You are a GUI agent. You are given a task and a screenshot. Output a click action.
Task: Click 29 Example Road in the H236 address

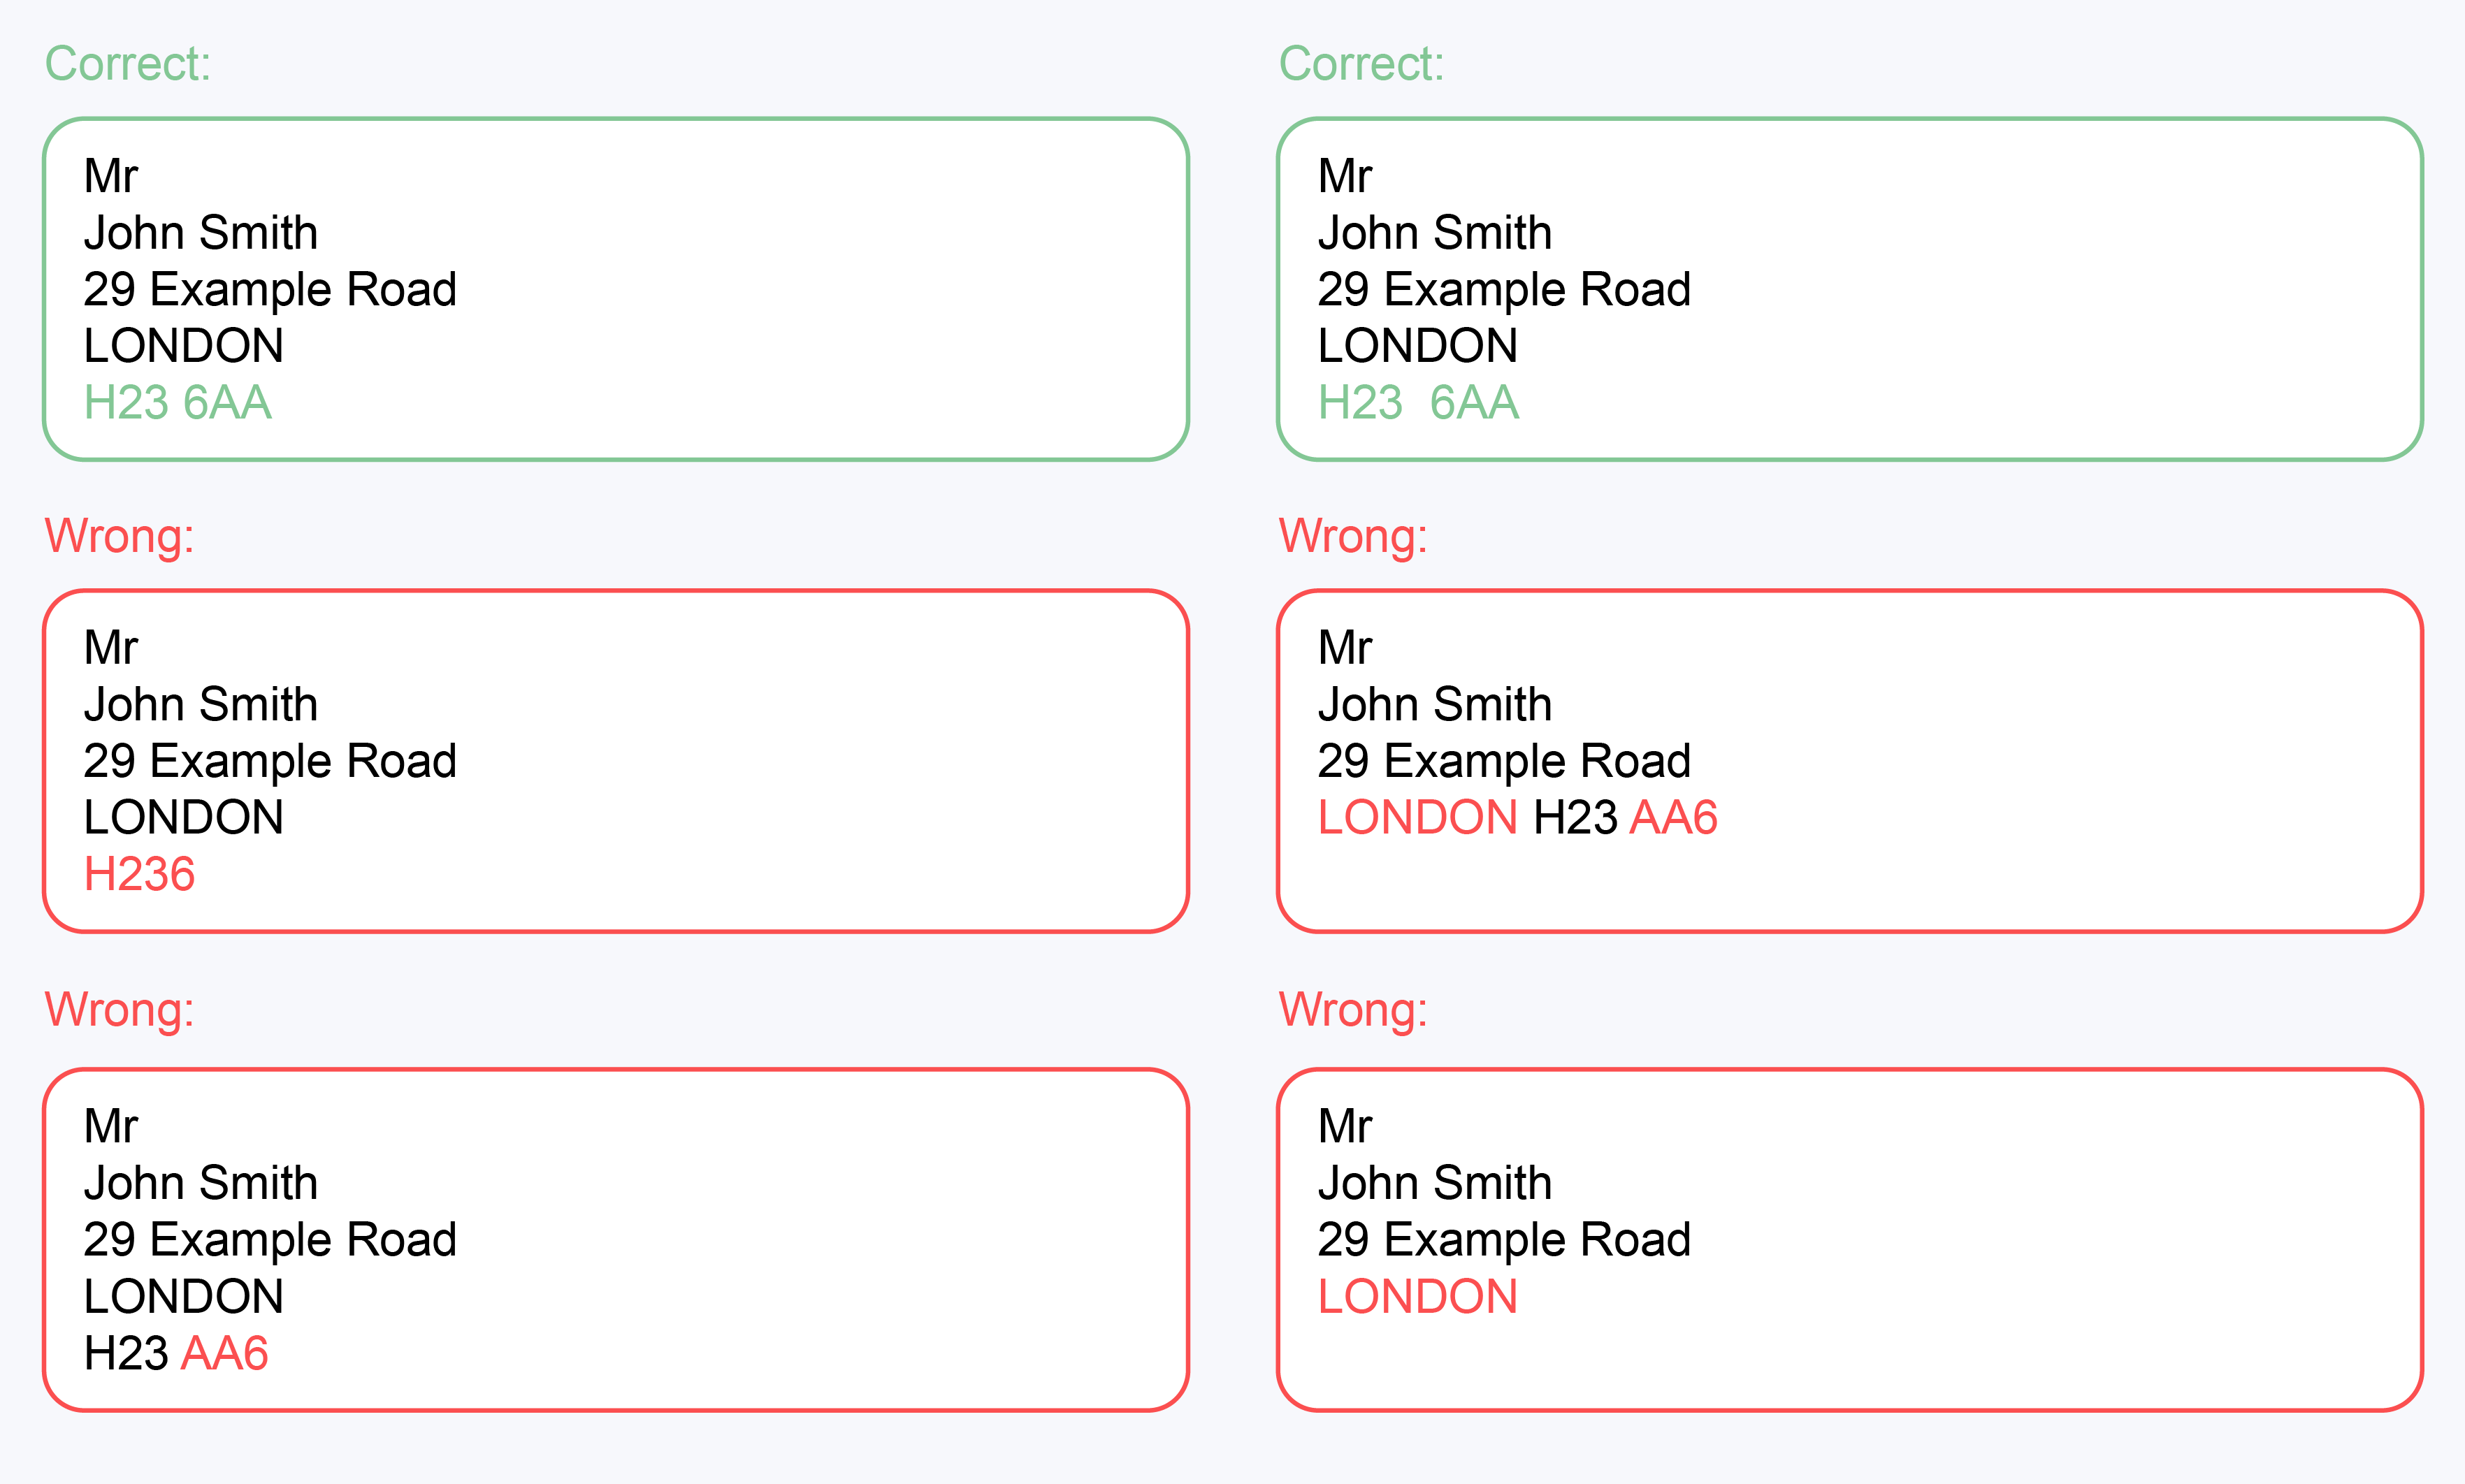click(x=270, y=762)
